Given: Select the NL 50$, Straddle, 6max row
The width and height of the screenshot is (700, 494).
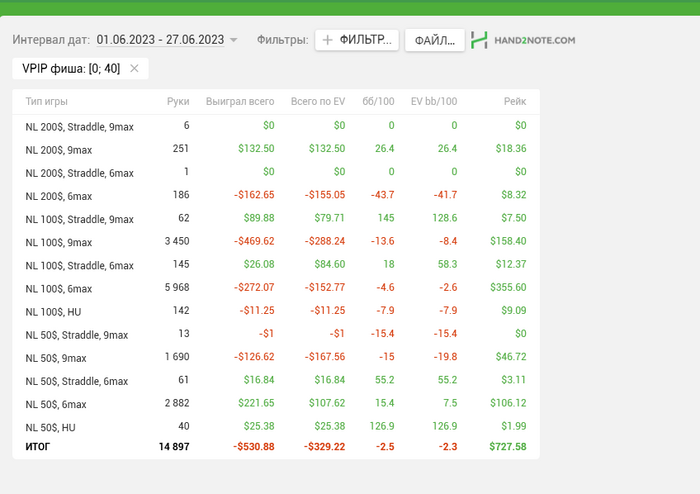Looking at the screenshot, I should pos(276,381).
